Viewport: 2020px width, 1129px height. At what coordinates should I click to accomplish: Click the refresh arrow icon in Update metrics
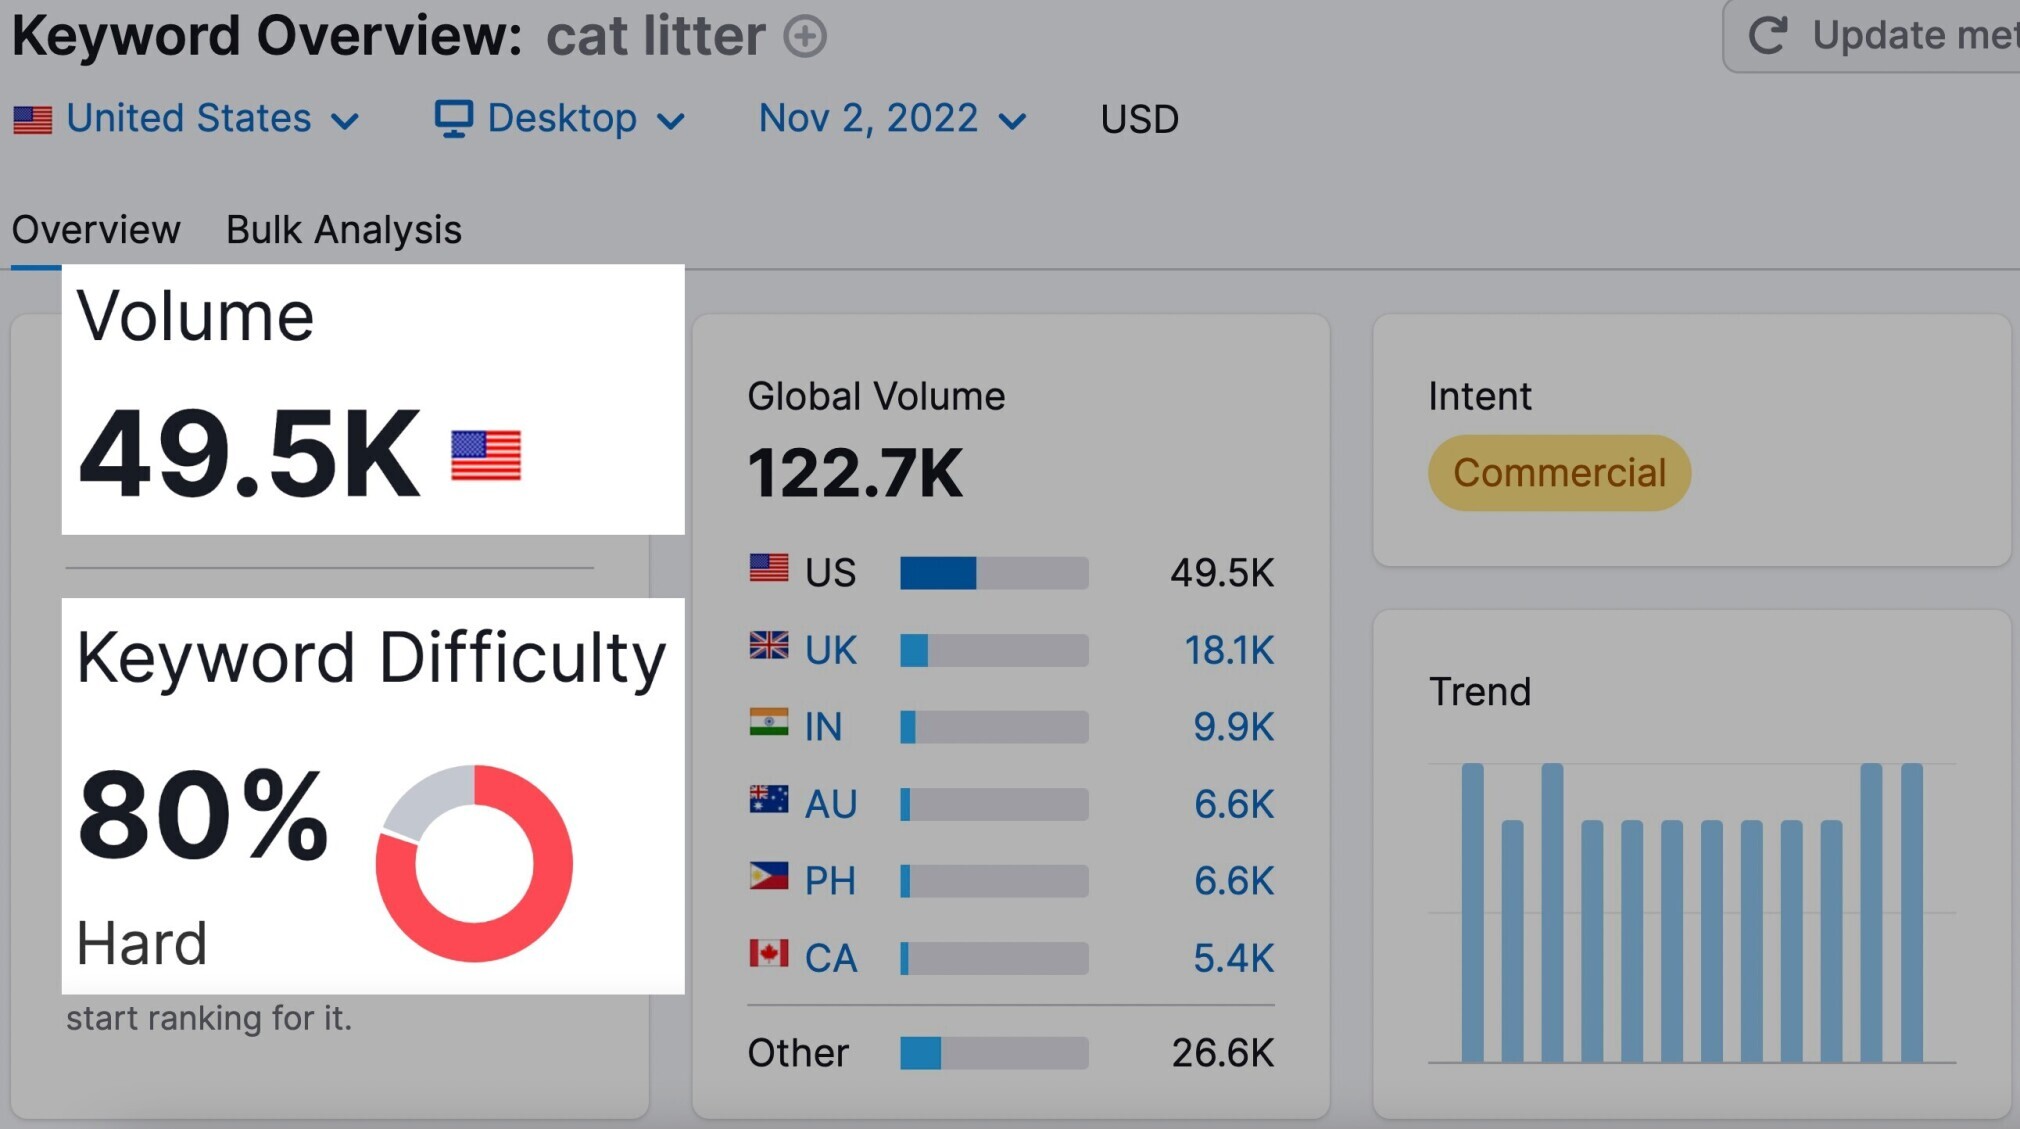pyautogui.click(x=1768, y=35)
